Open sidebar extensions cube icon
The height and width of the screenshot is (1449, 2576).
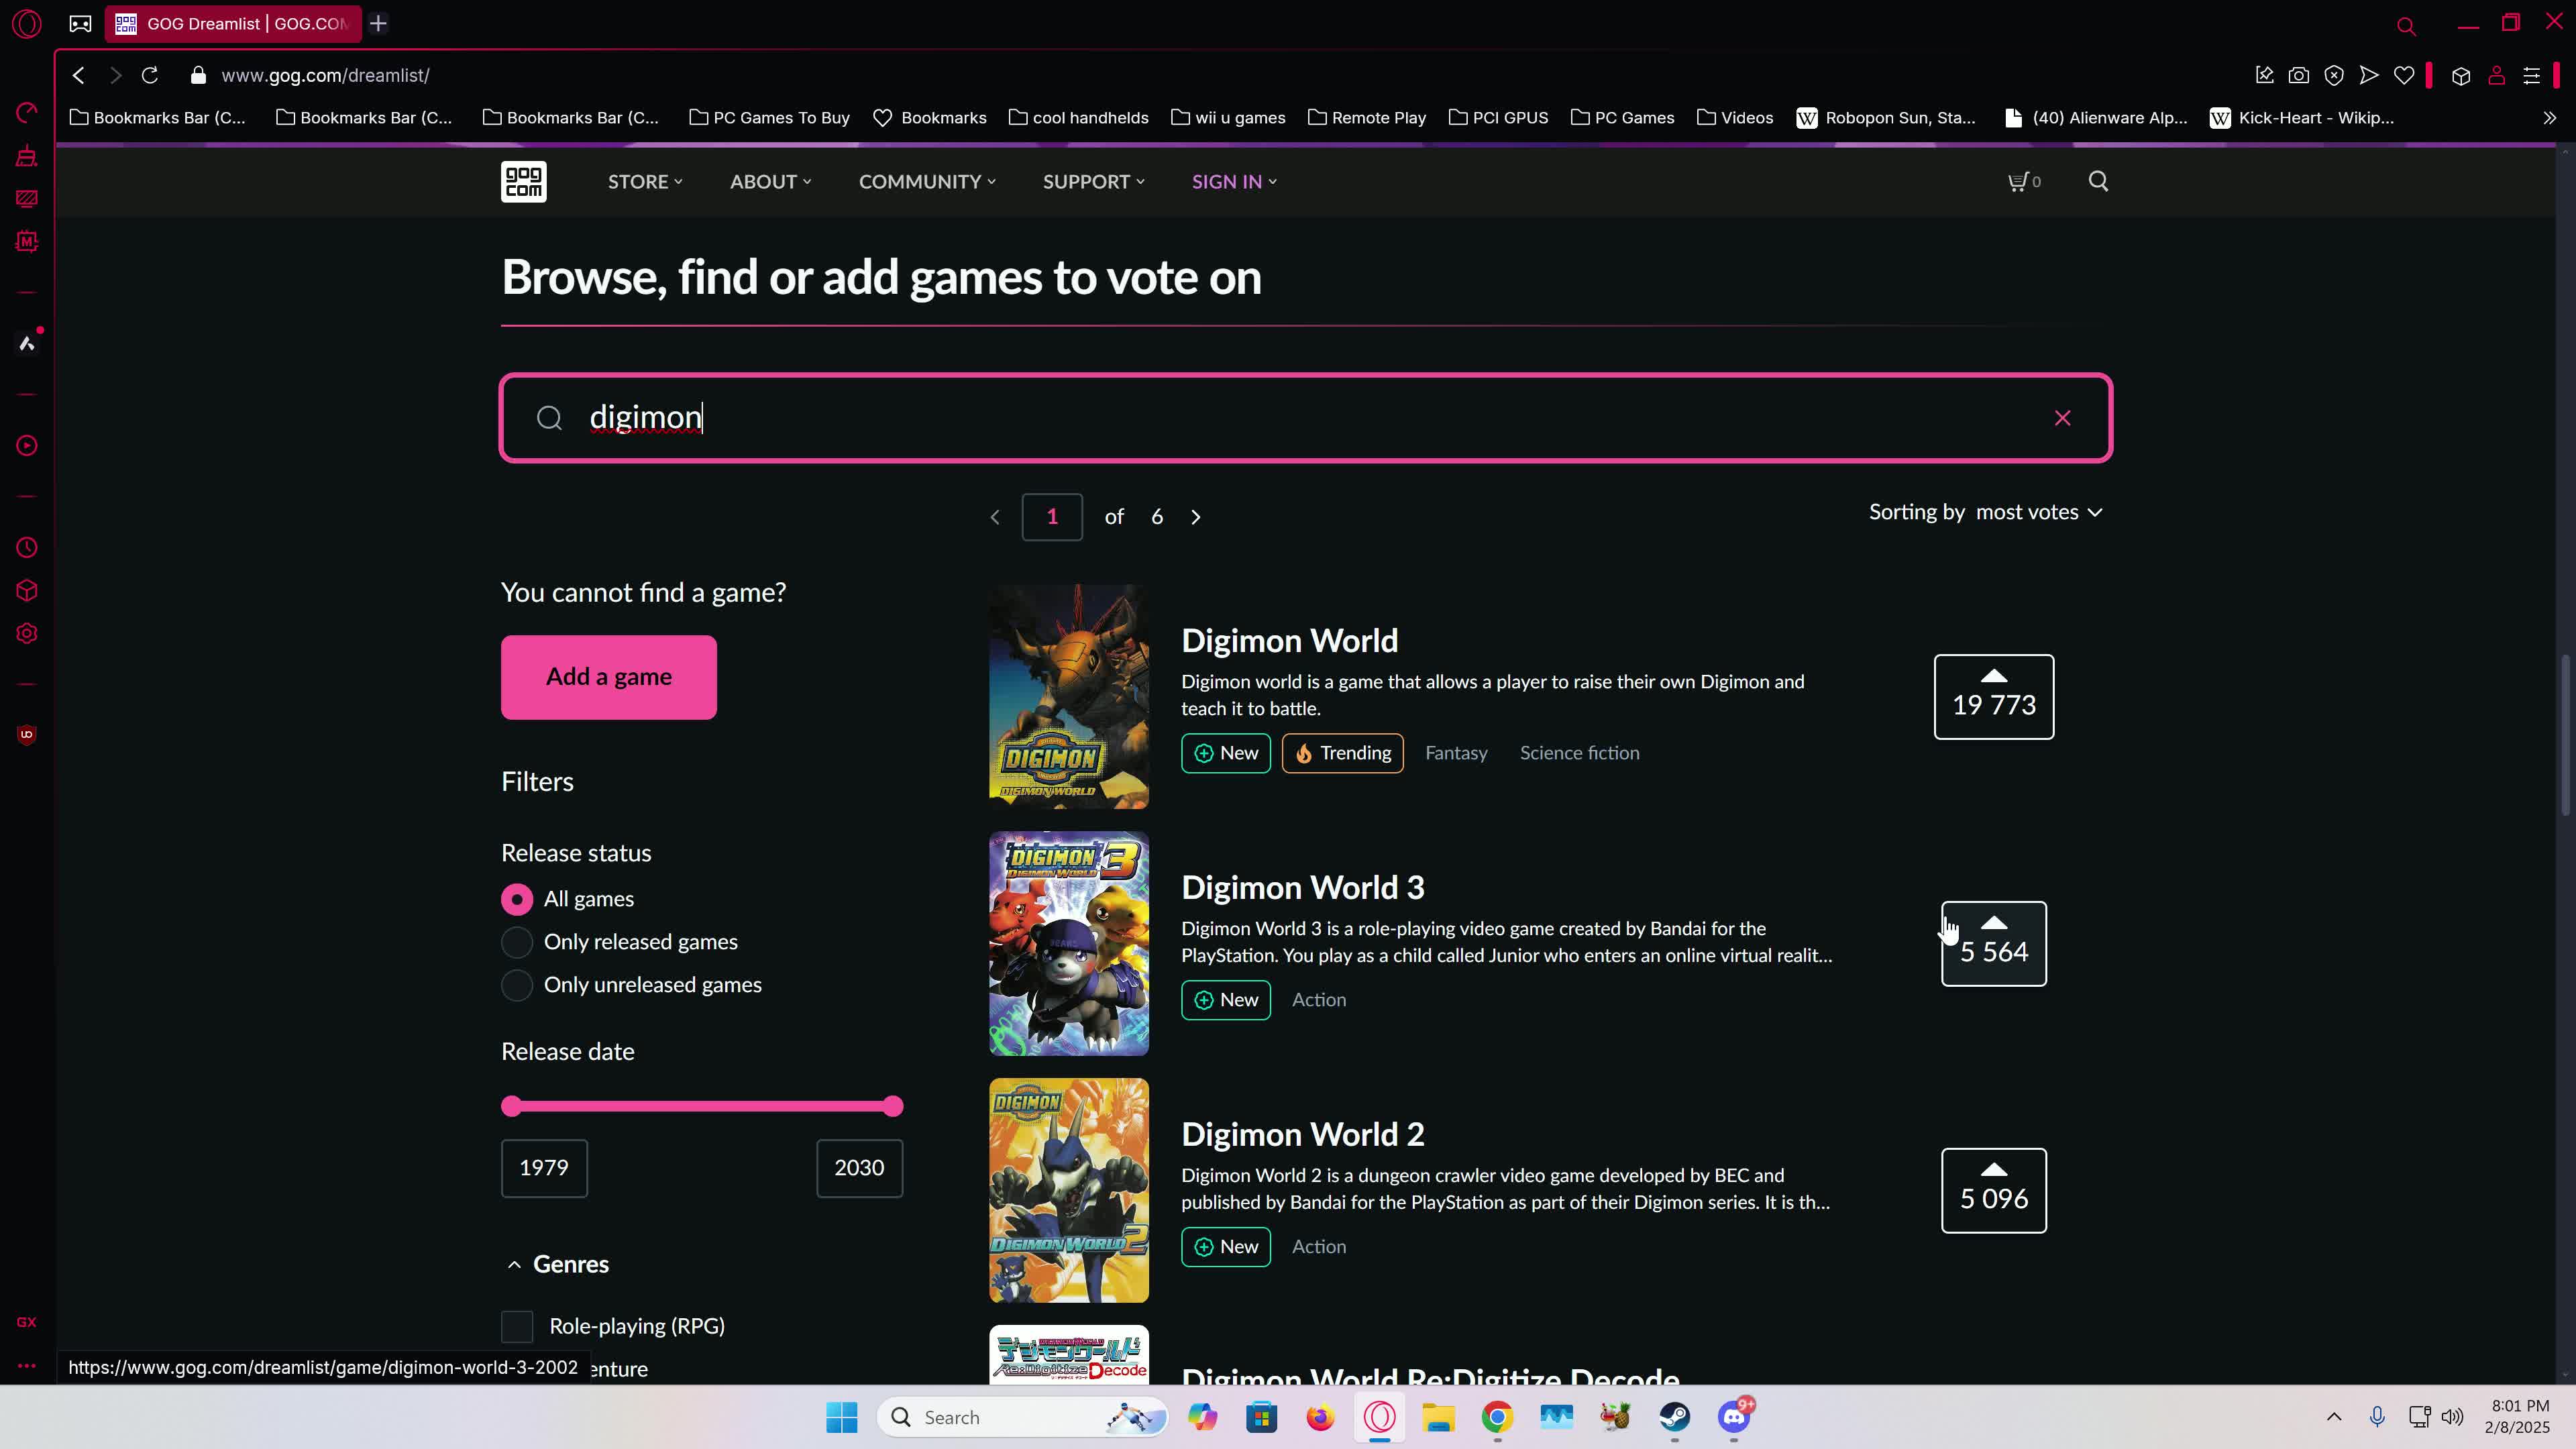coord(27,591)
